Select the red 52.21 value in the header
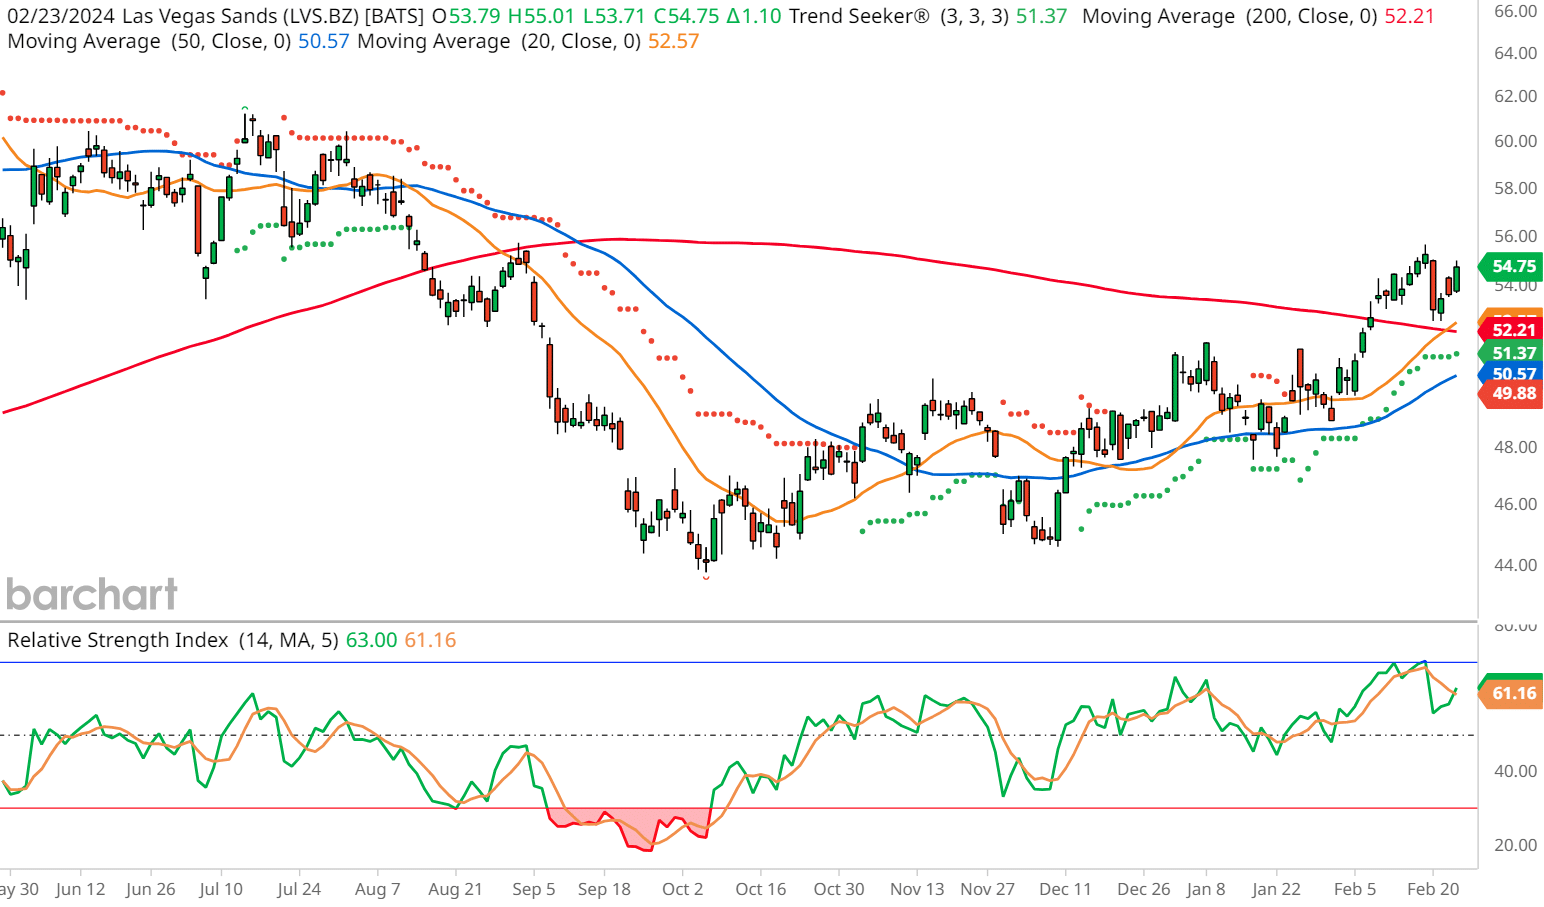 1410,17
